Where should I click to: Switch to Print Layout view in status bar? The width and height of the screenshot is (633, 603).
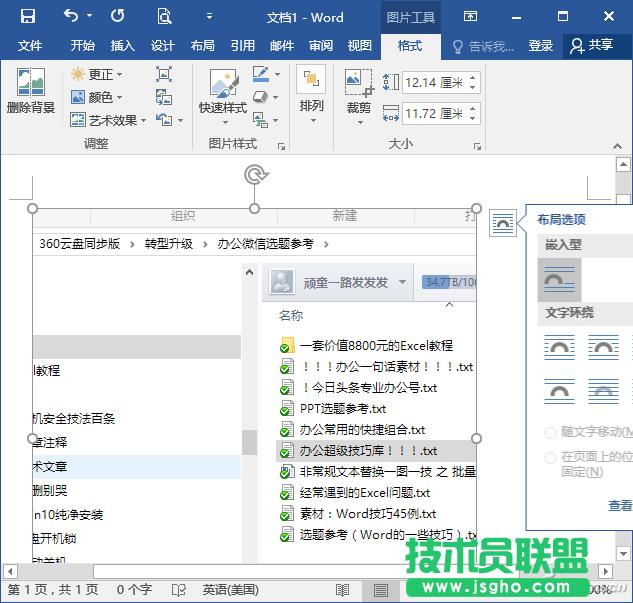click(381, 590)
